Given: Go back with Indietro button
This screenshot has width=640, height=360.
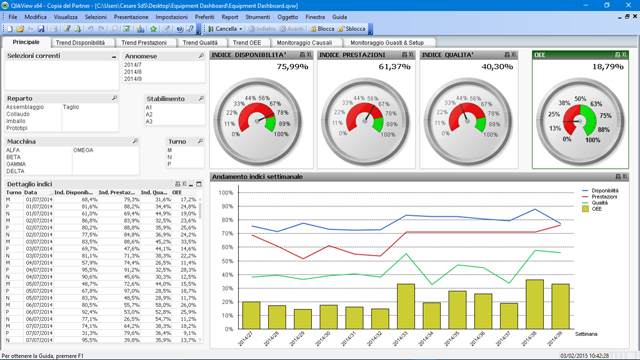Looking at the screenshot, I should pos(262,29).
